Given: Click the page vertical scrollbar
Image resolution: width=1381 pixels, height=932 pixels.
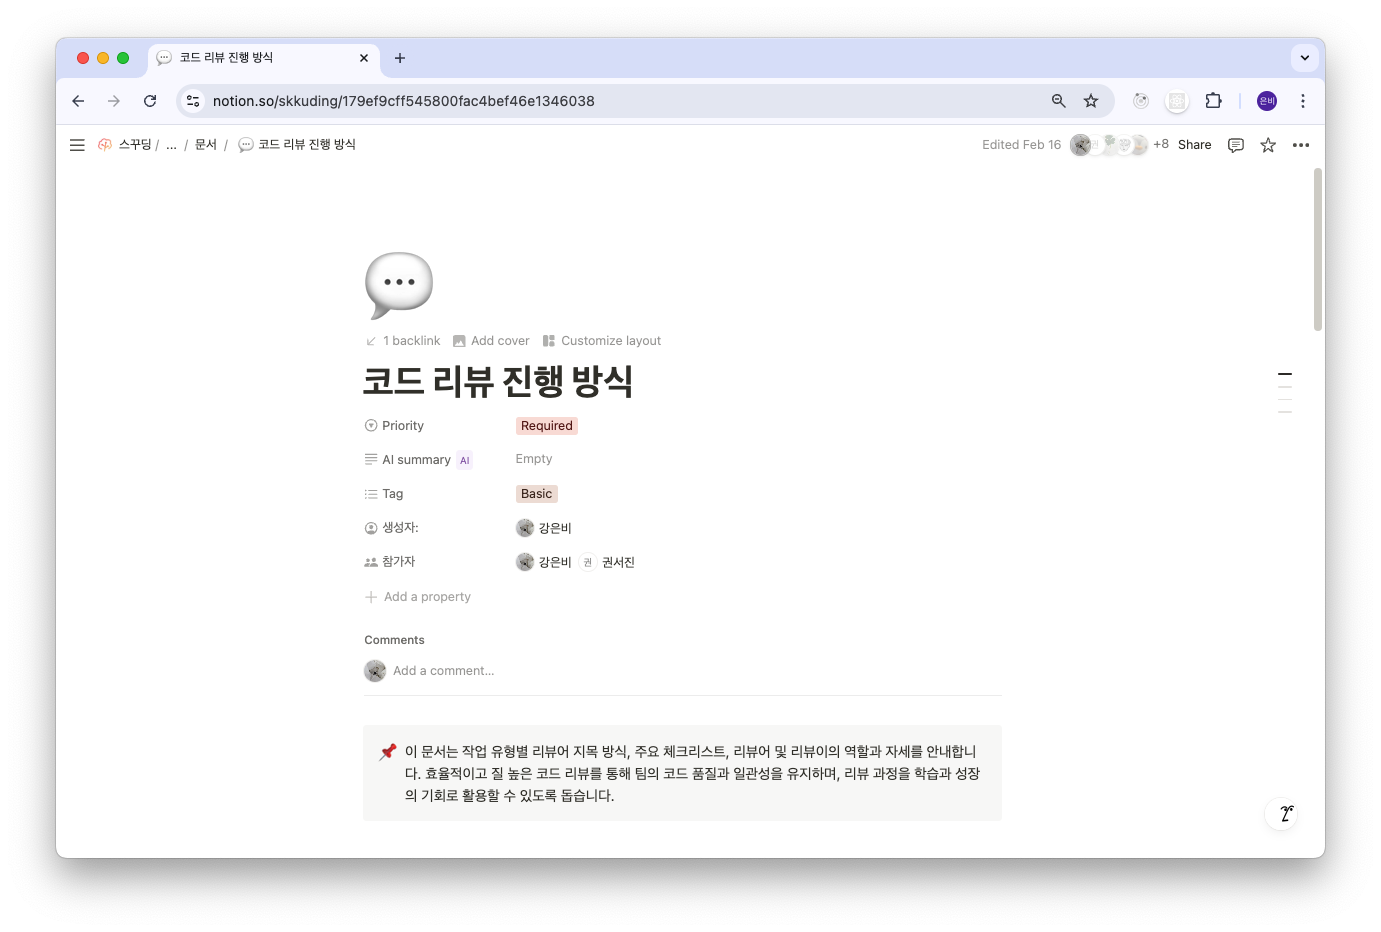Looking at the screenshot, I should click(1318, 249).
